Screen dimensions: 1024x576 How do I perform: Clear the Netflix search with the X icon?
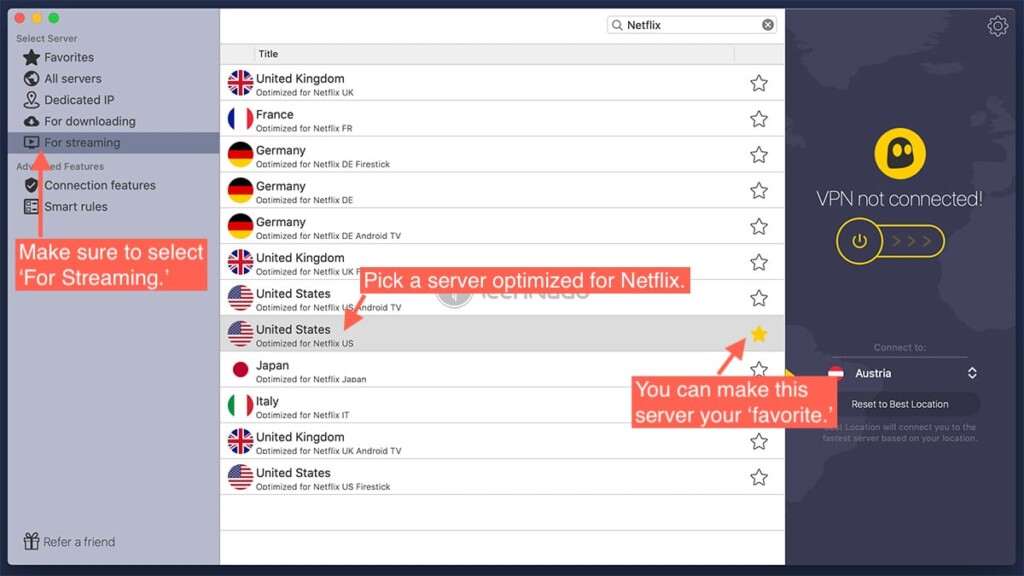coord(767,25)
